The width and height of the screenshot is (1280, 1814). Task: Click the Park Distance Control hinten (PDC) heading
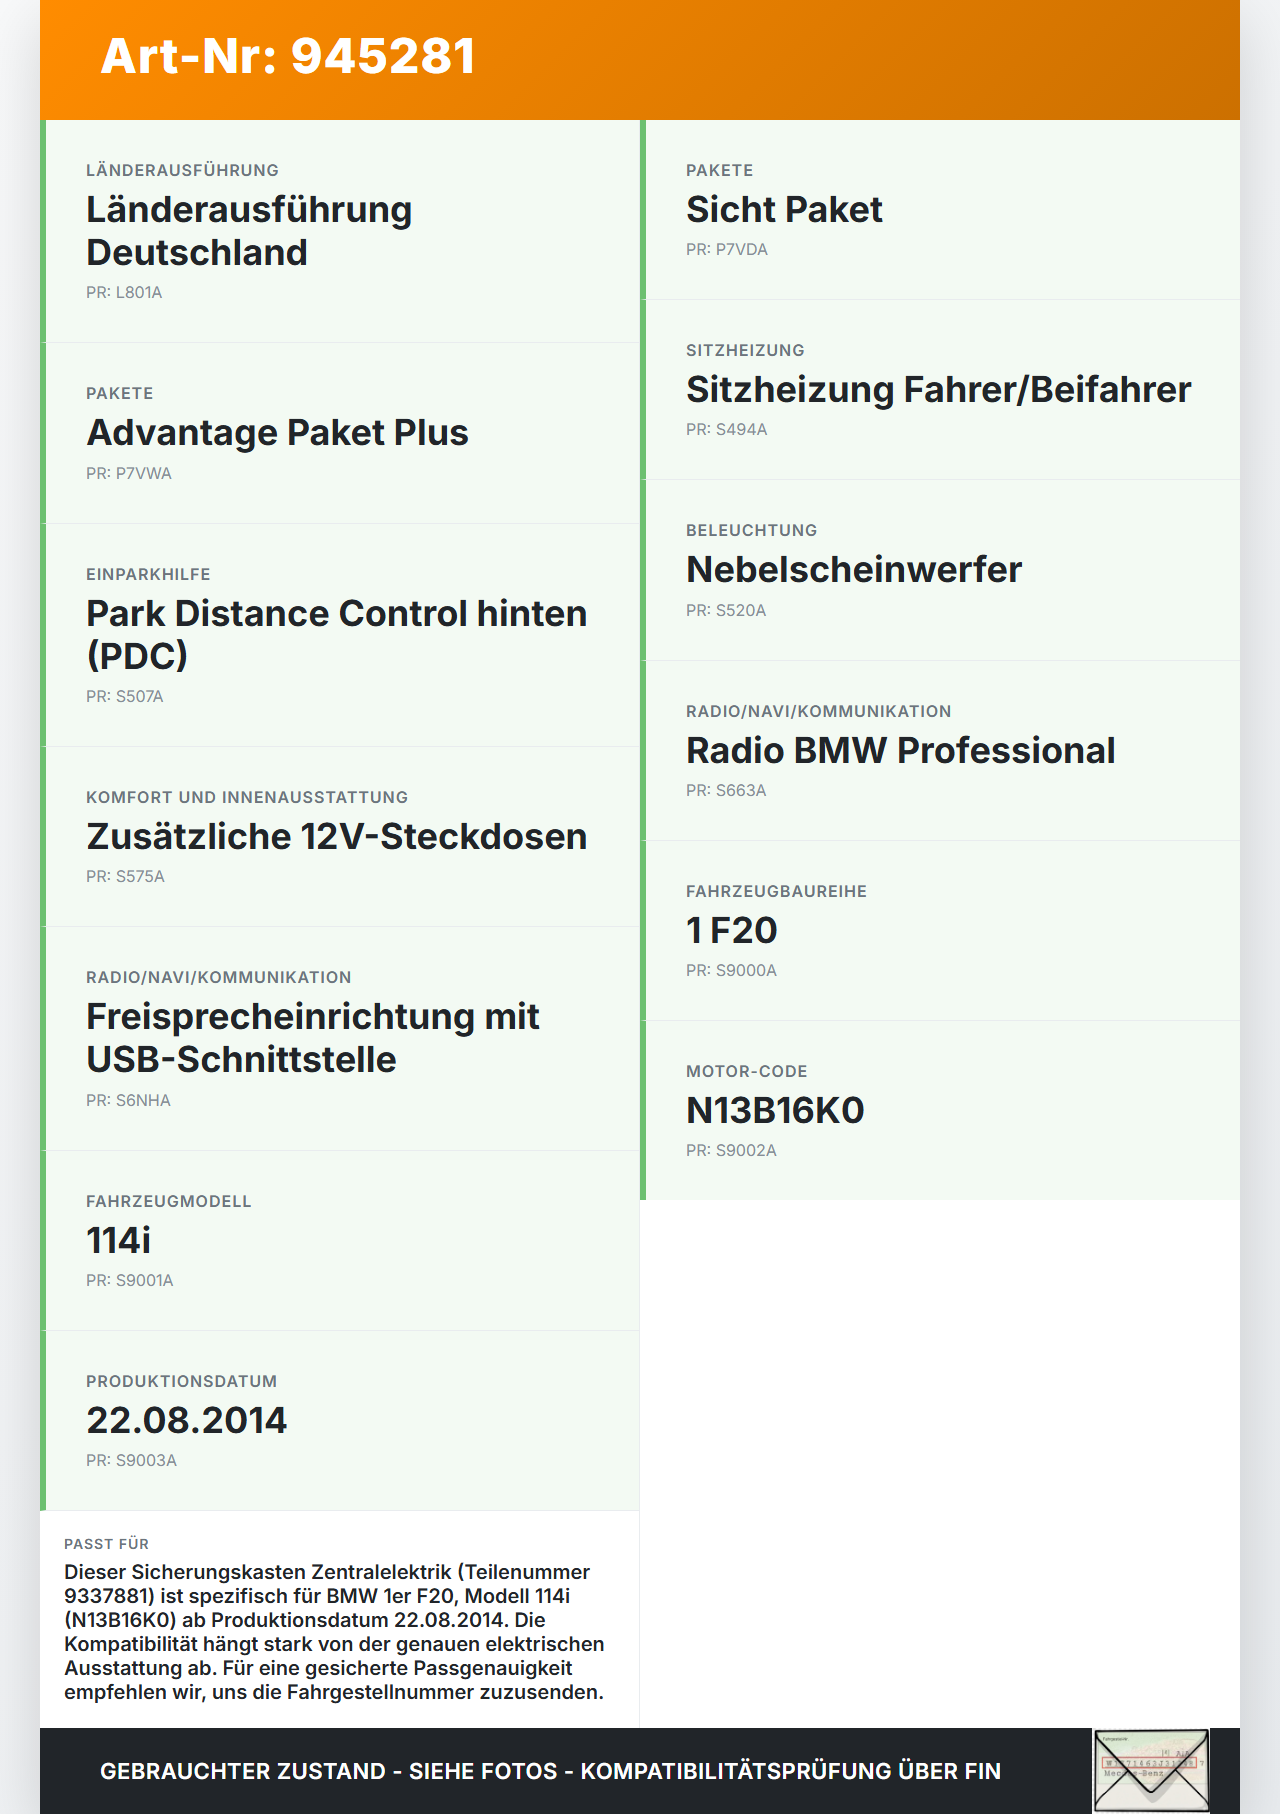tap(336, 634)
